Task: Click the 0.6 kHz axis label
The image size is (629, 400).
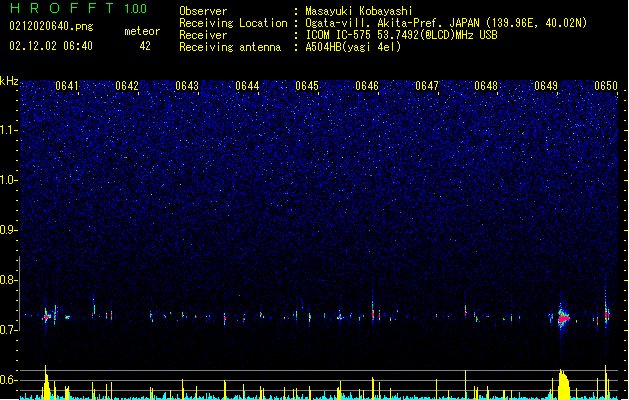Action: (x=9, y=380)
